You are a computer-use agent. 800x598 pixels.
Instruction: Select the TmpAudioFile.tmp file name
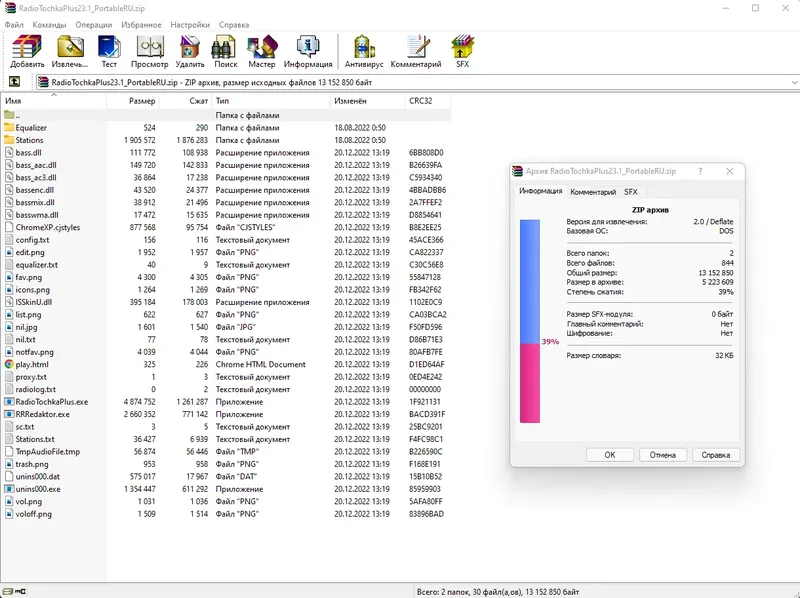(x=47, y=452)
